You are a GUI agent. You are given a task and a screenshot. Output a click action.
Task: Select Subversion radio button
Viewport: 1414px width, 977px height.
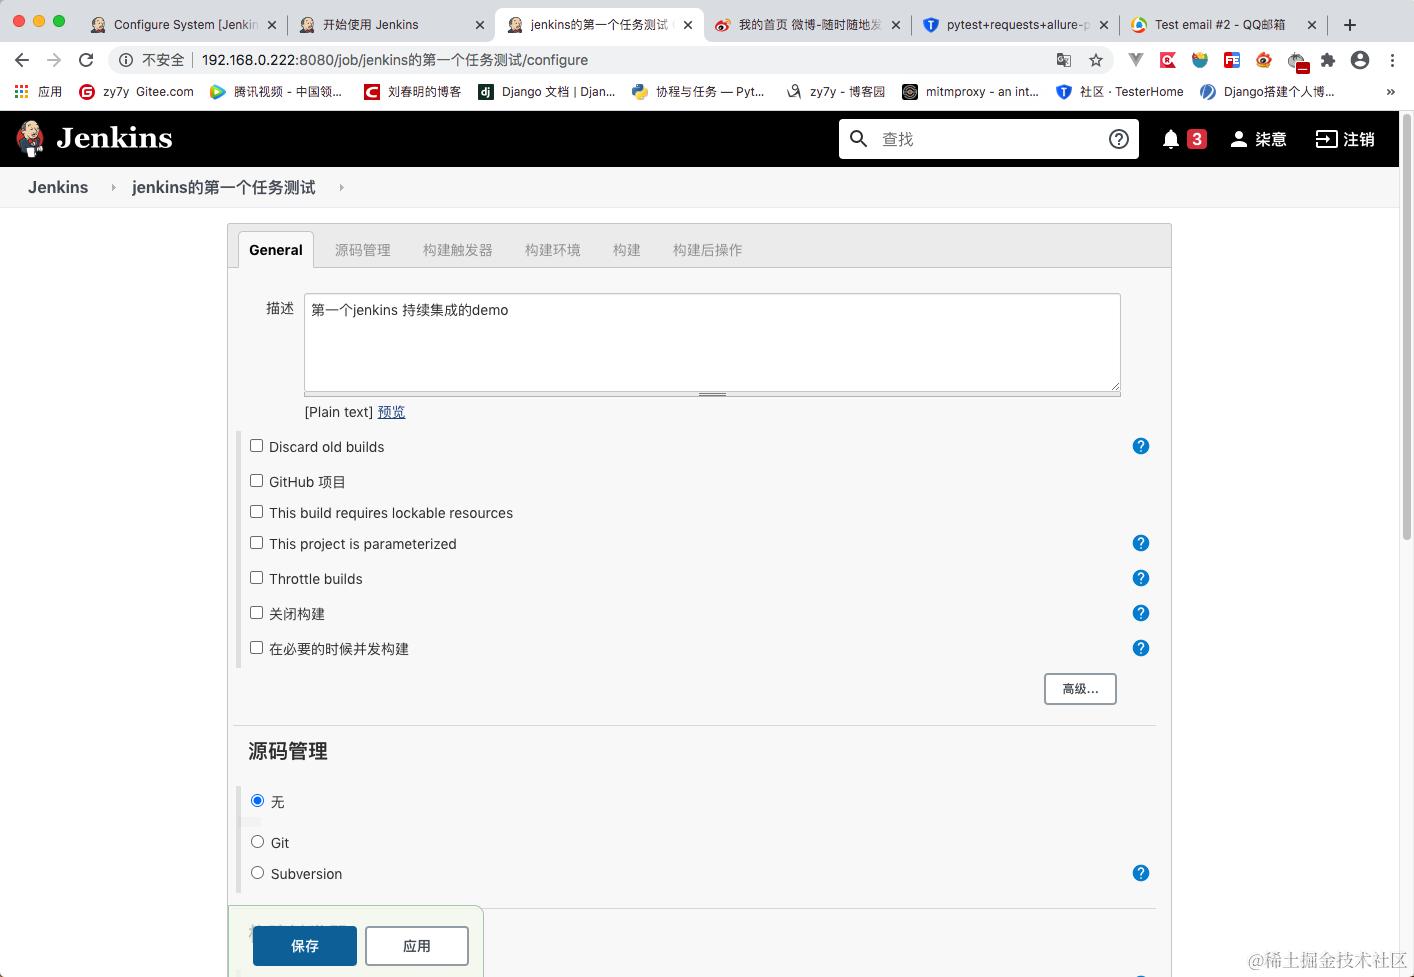tap(257, 873)
